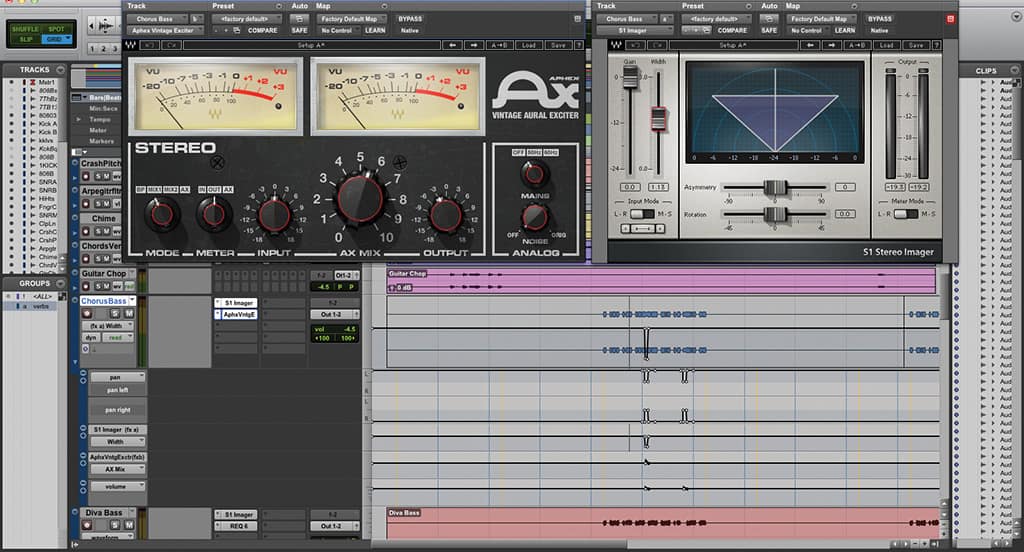Click the link icon above AX MIX knob
The height and width of the screenshot is (552, 1024).
point(400,161)
